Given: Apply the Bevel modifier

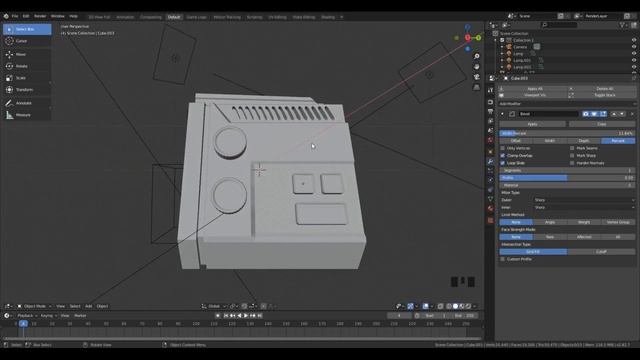Looking at the screenshot, I should 532,124.
